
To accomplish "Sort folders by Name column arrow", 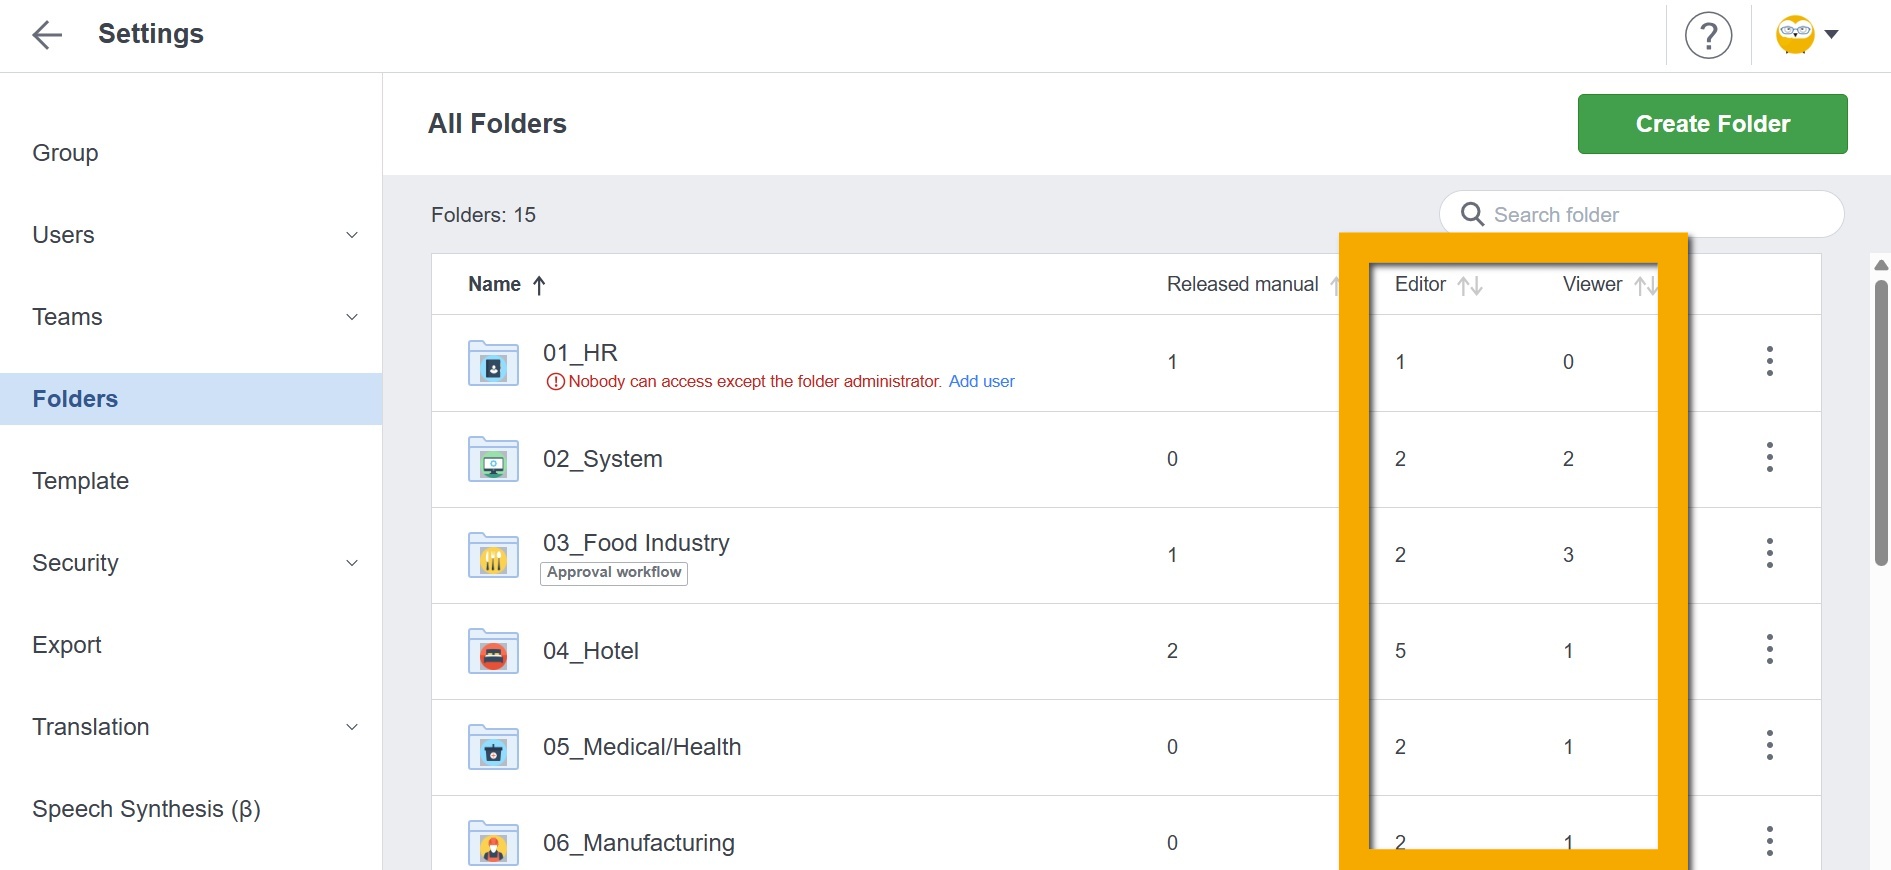I will [x=539, y=285].
